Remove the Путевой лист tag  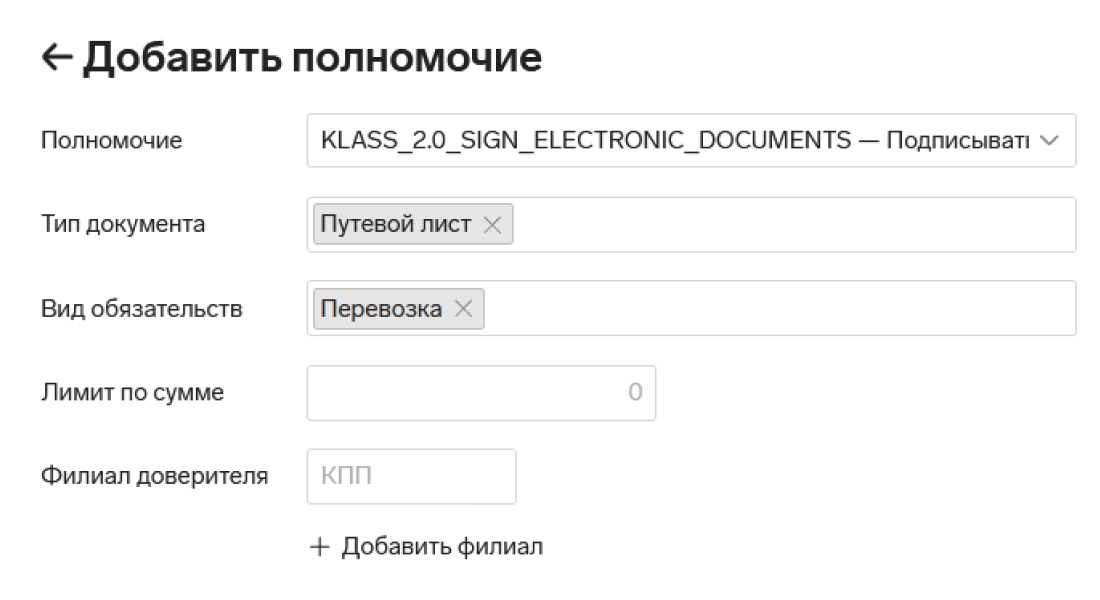pos(492,225)
